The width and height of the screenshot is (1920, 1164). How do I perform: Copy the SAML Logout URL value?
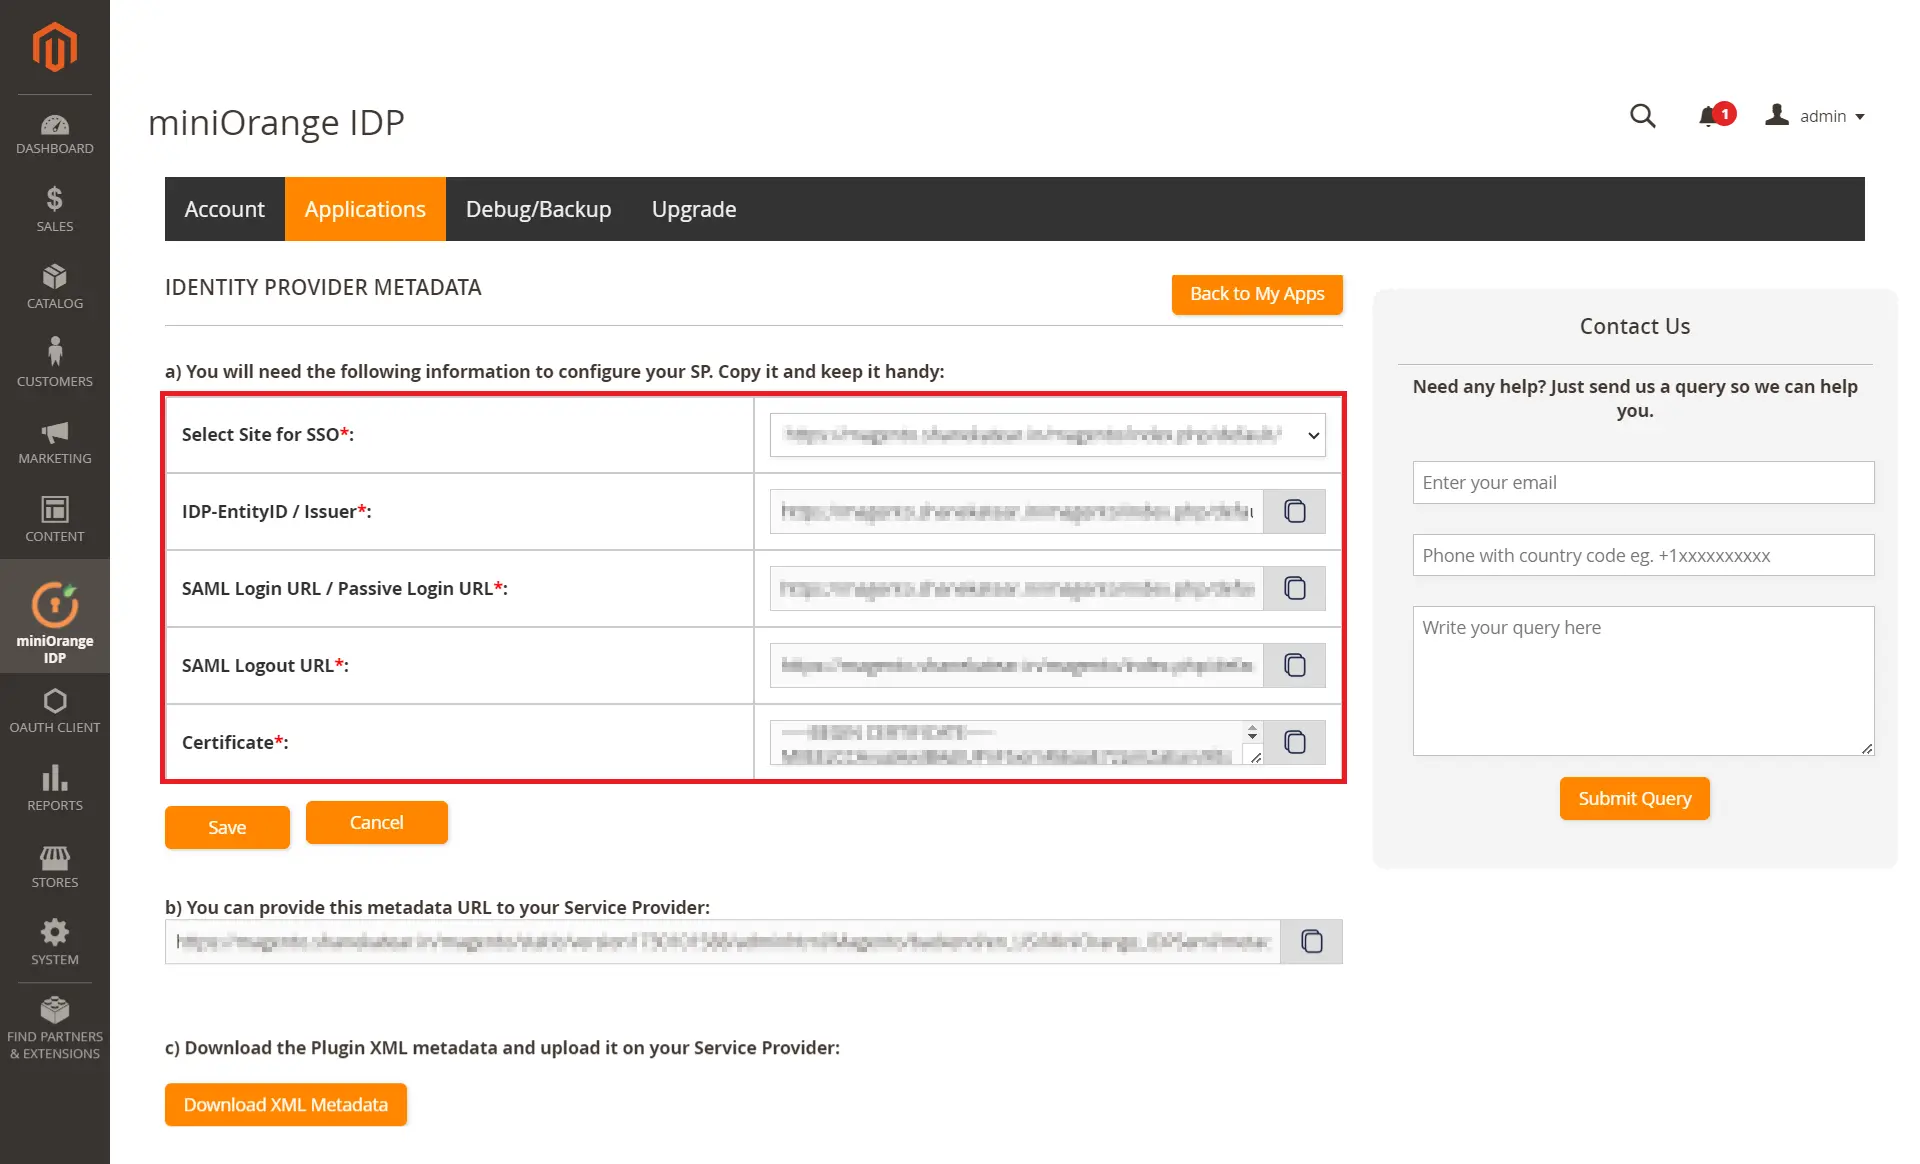1295,665
